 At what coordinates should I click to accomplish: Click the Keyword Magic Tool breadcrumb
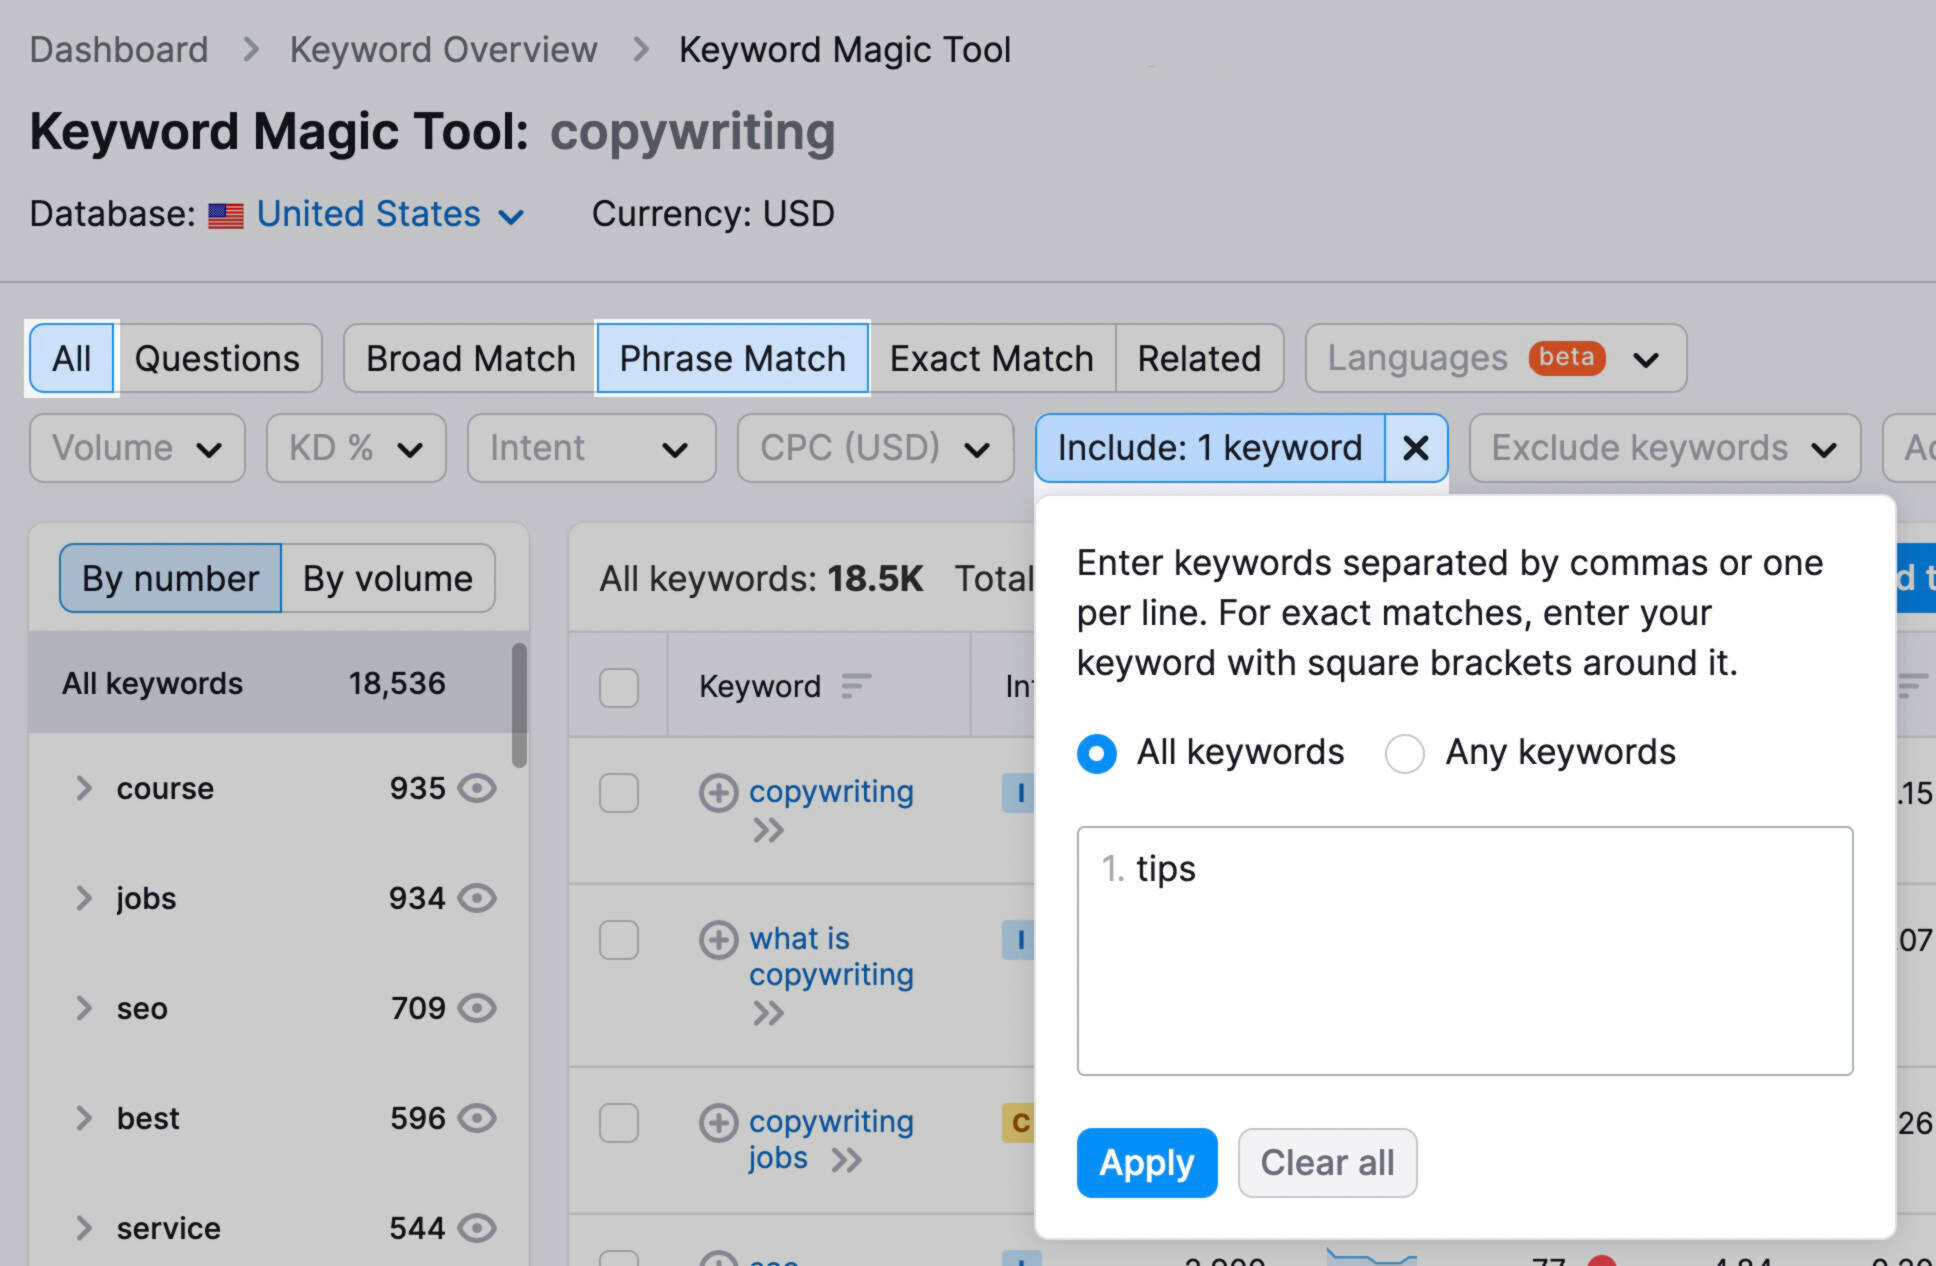click(845, 49)
